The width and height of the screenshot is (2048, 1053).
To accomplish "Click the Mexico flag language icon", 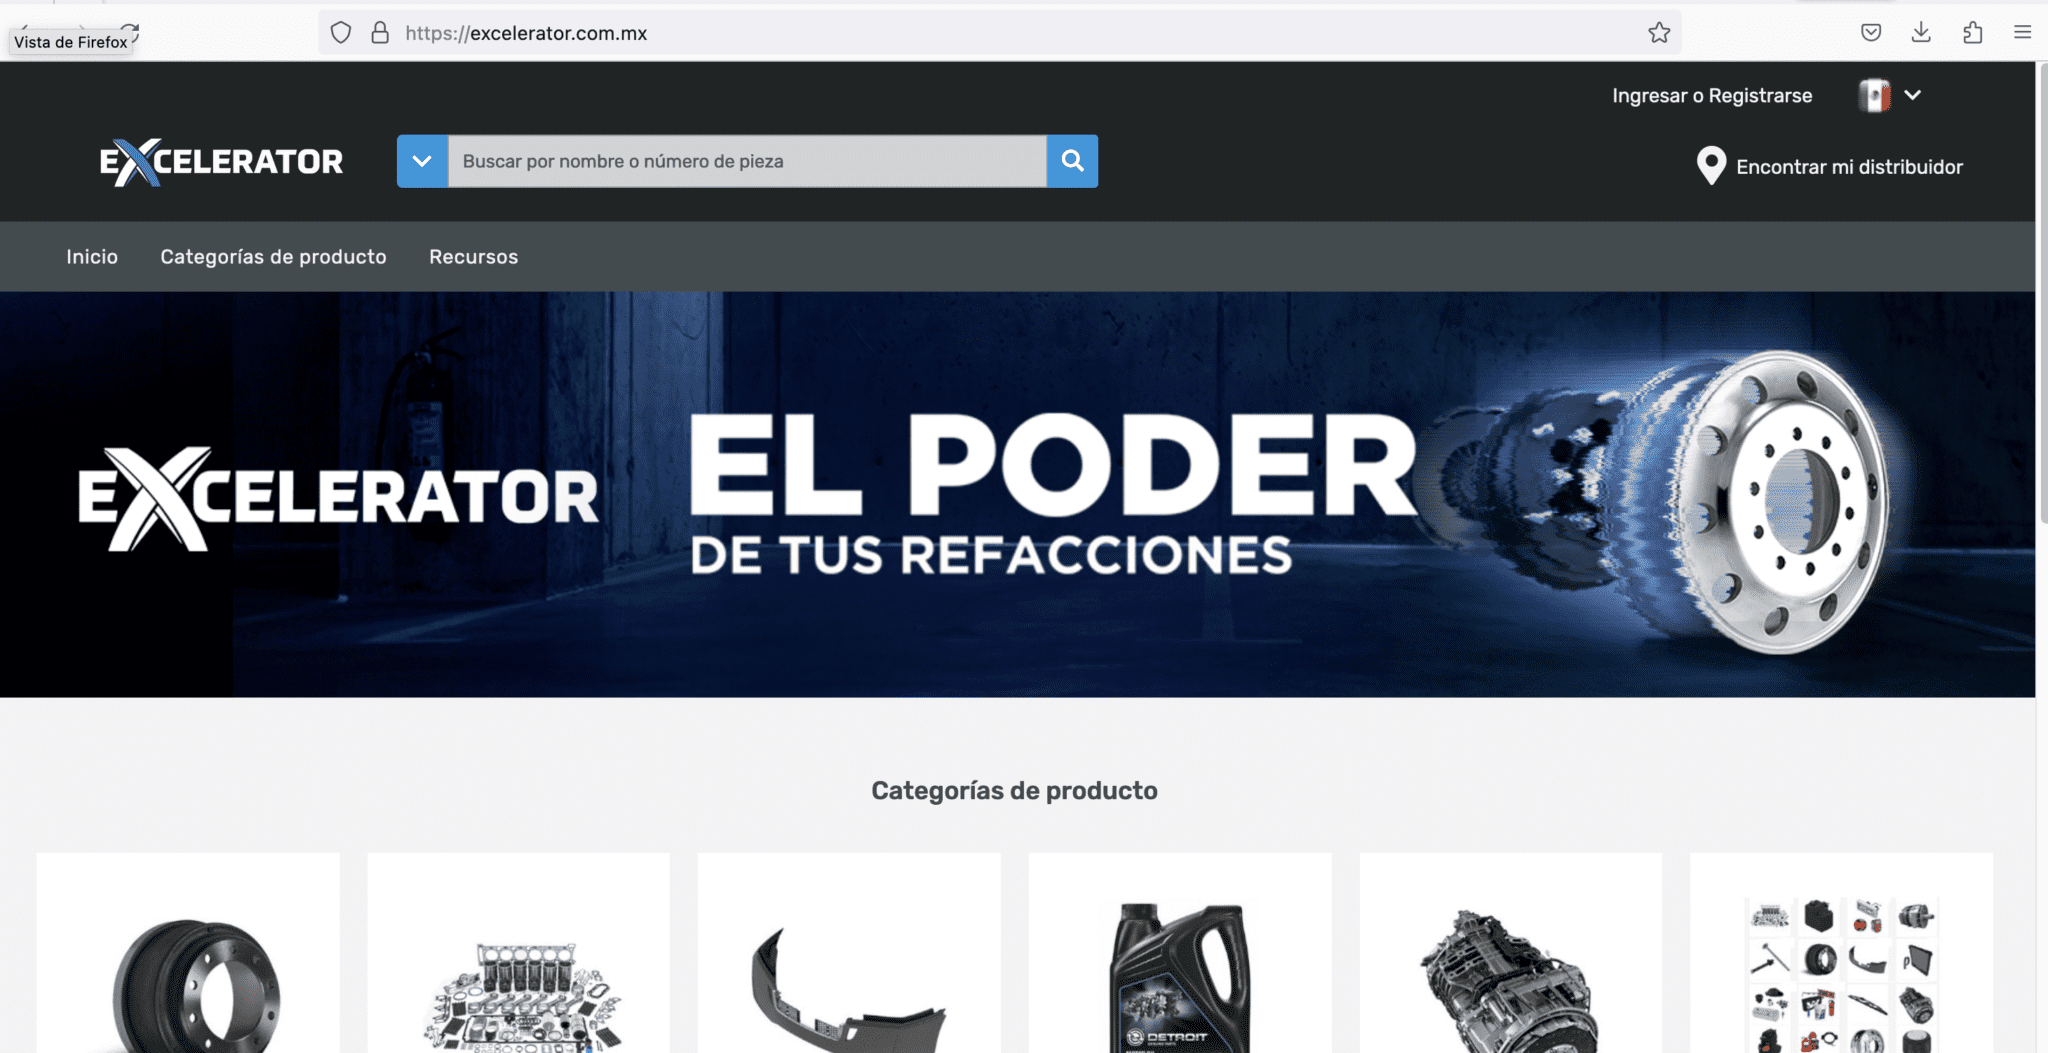I will (x=1874, y=96).
